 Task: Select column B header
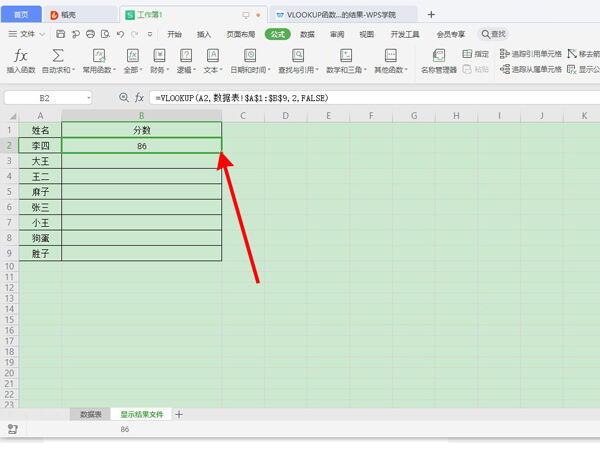pos(142,116)
